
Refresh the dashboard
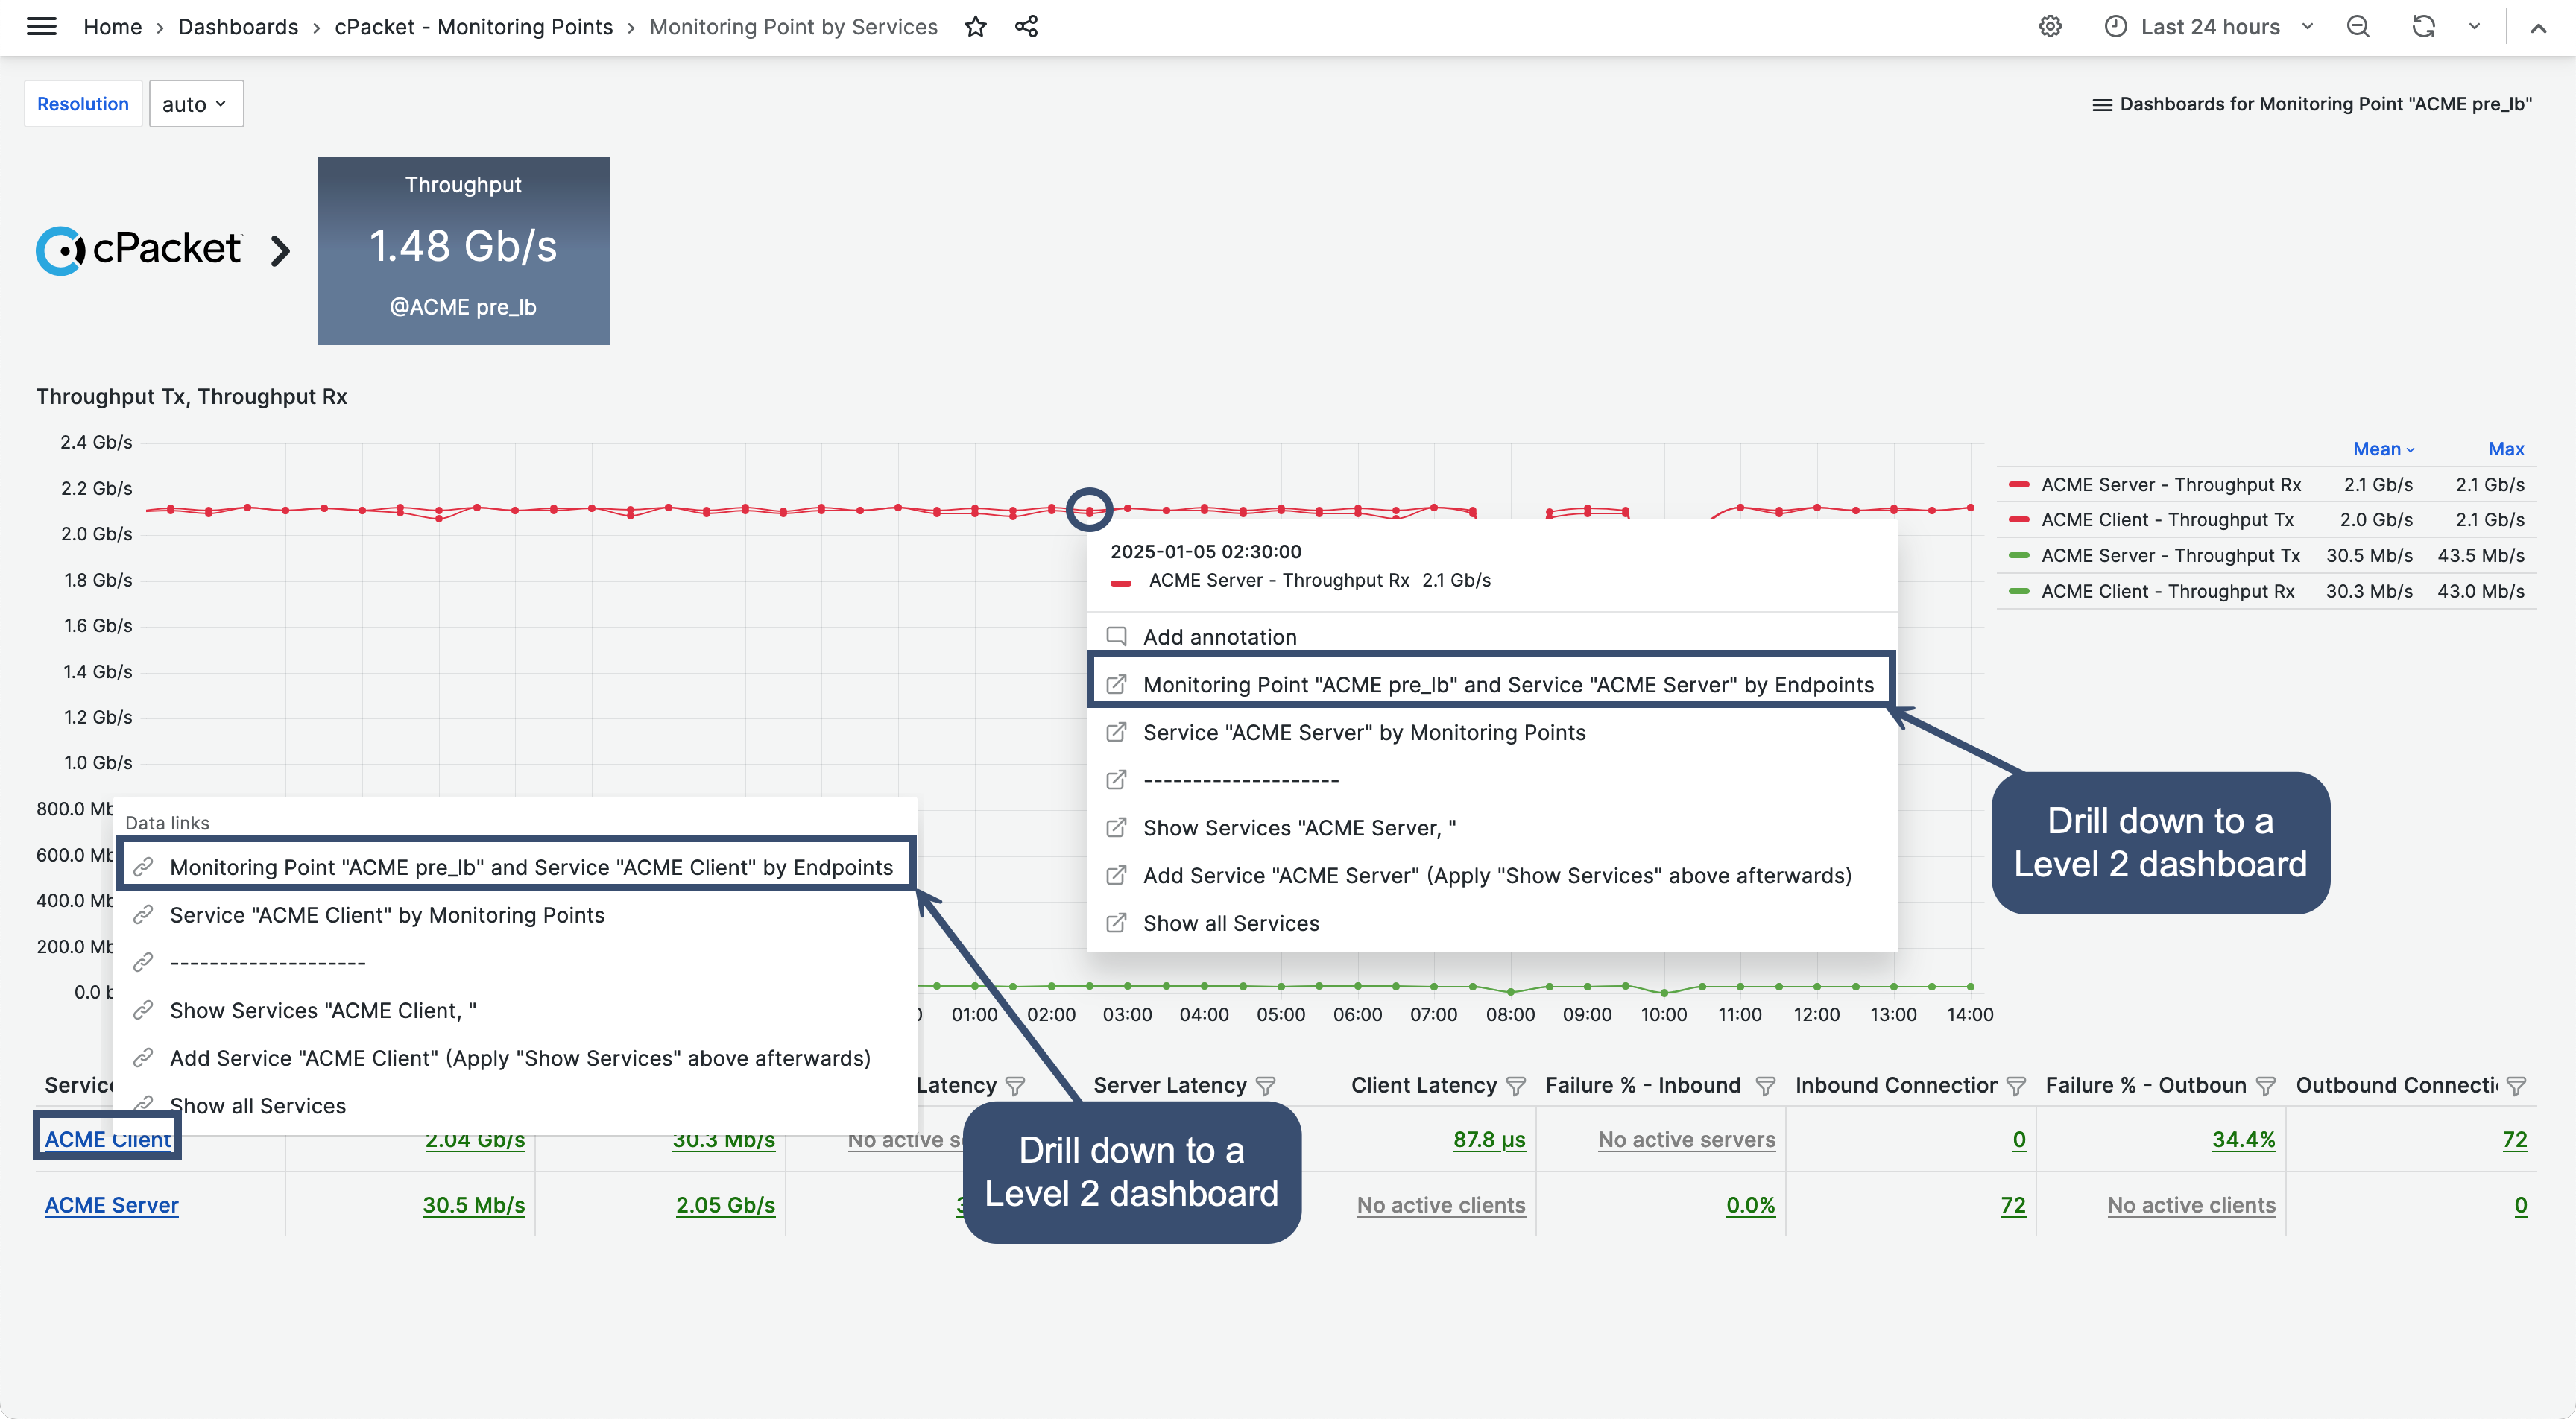[x=2423, y=27]
